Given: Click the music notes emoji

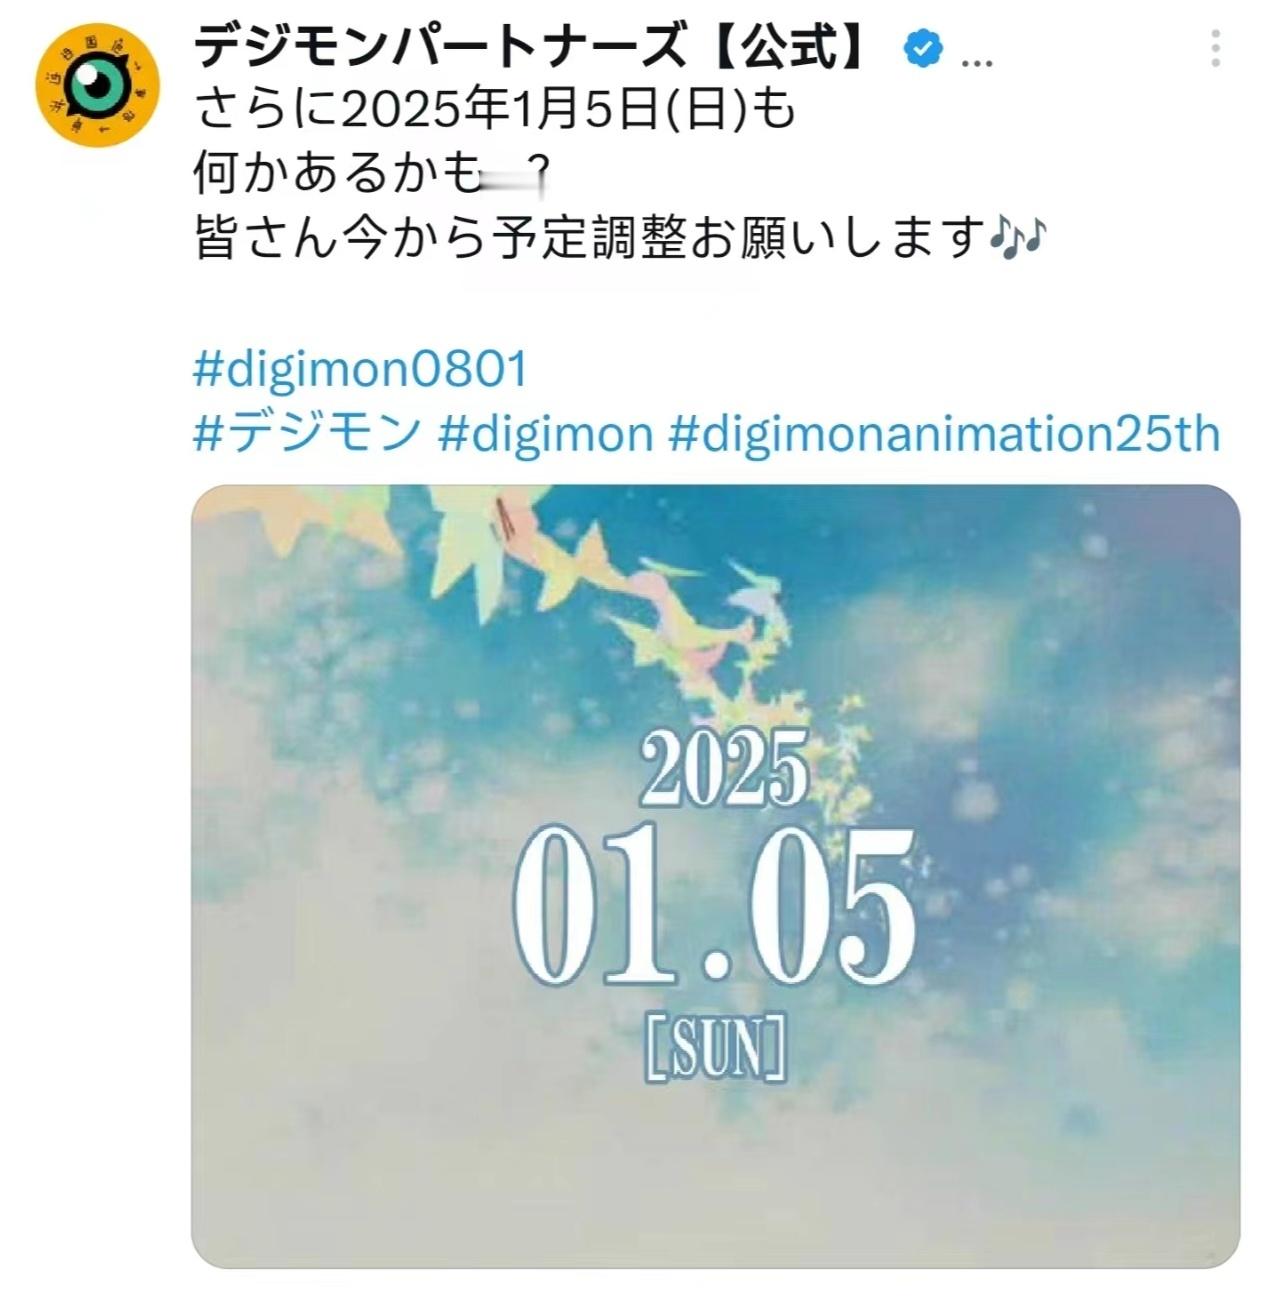Looking at the screenshot, I should click(x=1018, y=239).
